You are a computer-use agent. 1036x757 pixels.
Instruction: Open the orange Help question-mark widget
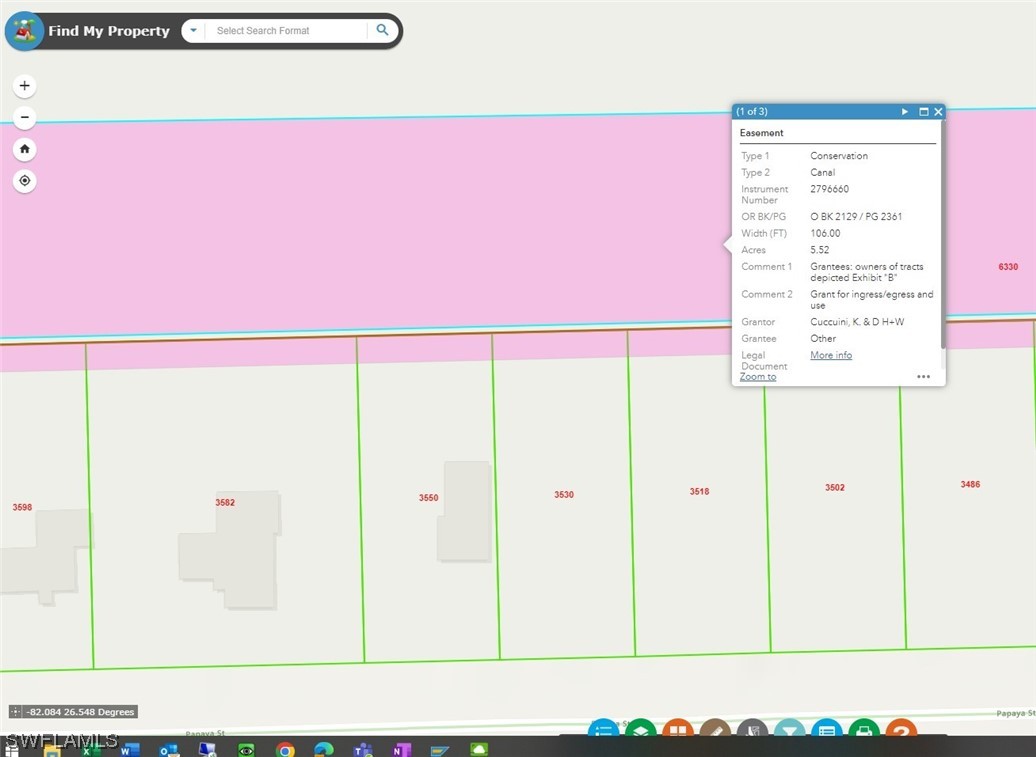pyautogui.click(x=901, y=730)
